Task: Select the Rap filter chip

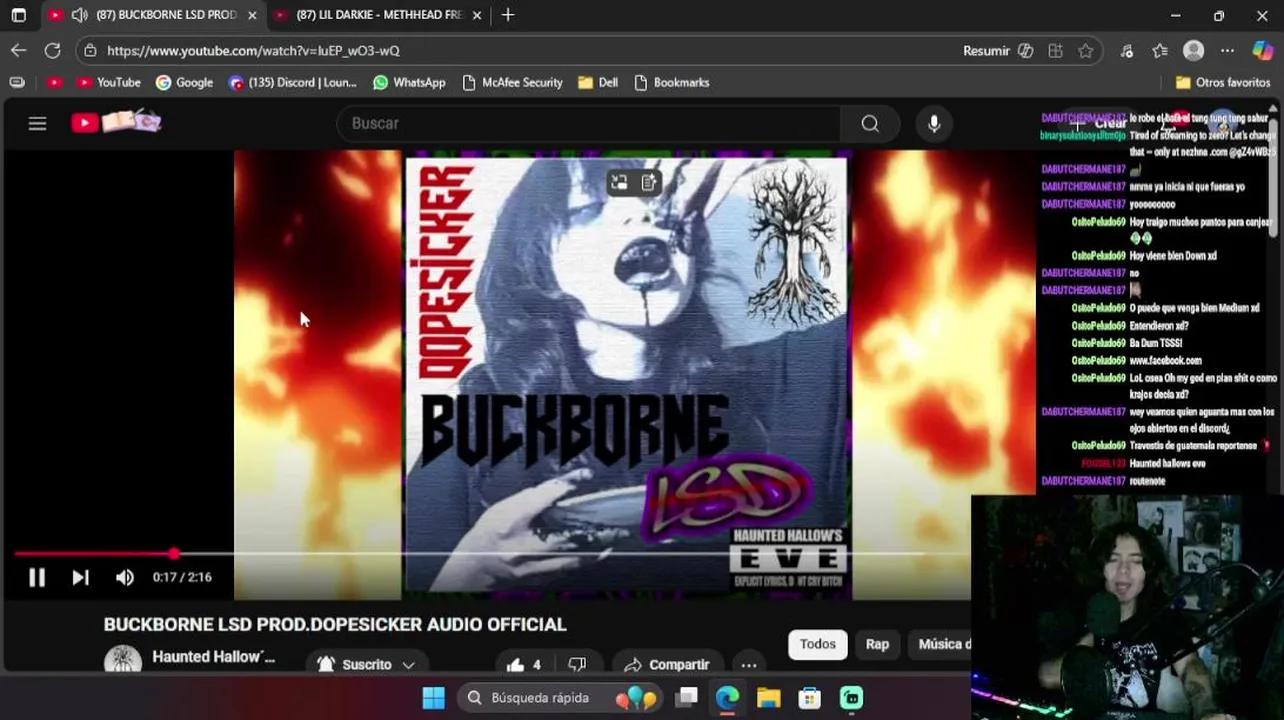Action: click(x=877, y=644)
